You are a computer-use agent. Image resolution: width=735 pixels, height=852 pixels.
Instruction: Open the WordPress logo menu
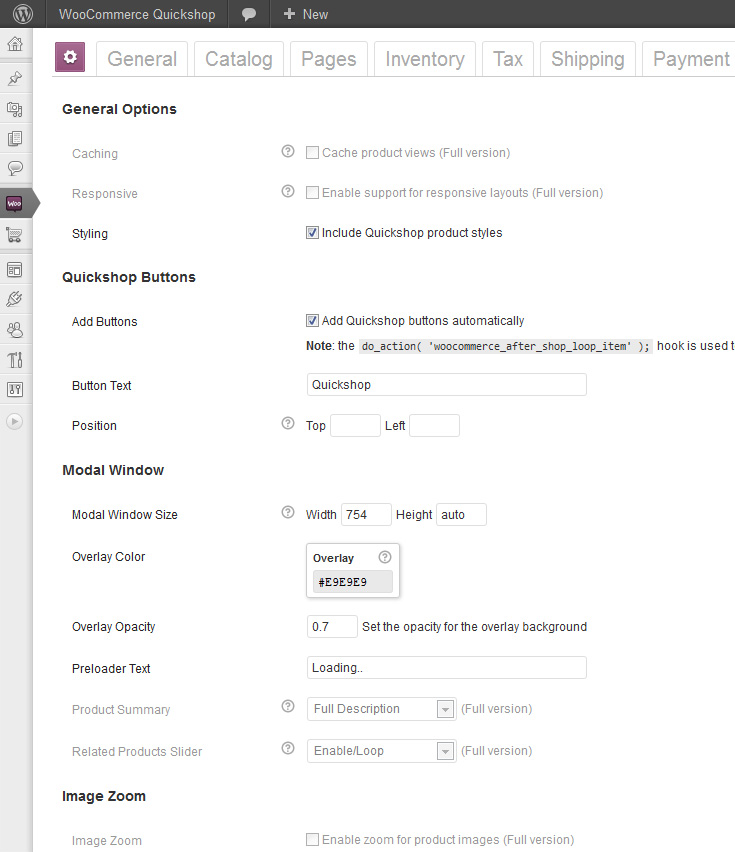point(22,14)
